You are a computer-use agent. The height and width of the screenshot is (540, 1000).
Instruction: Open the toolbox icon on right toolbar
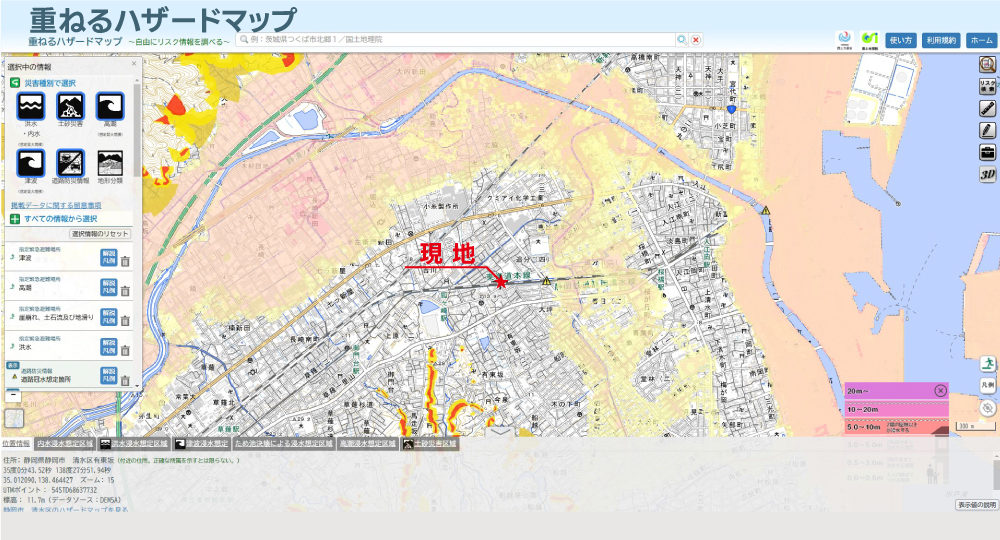coord(987,152)
